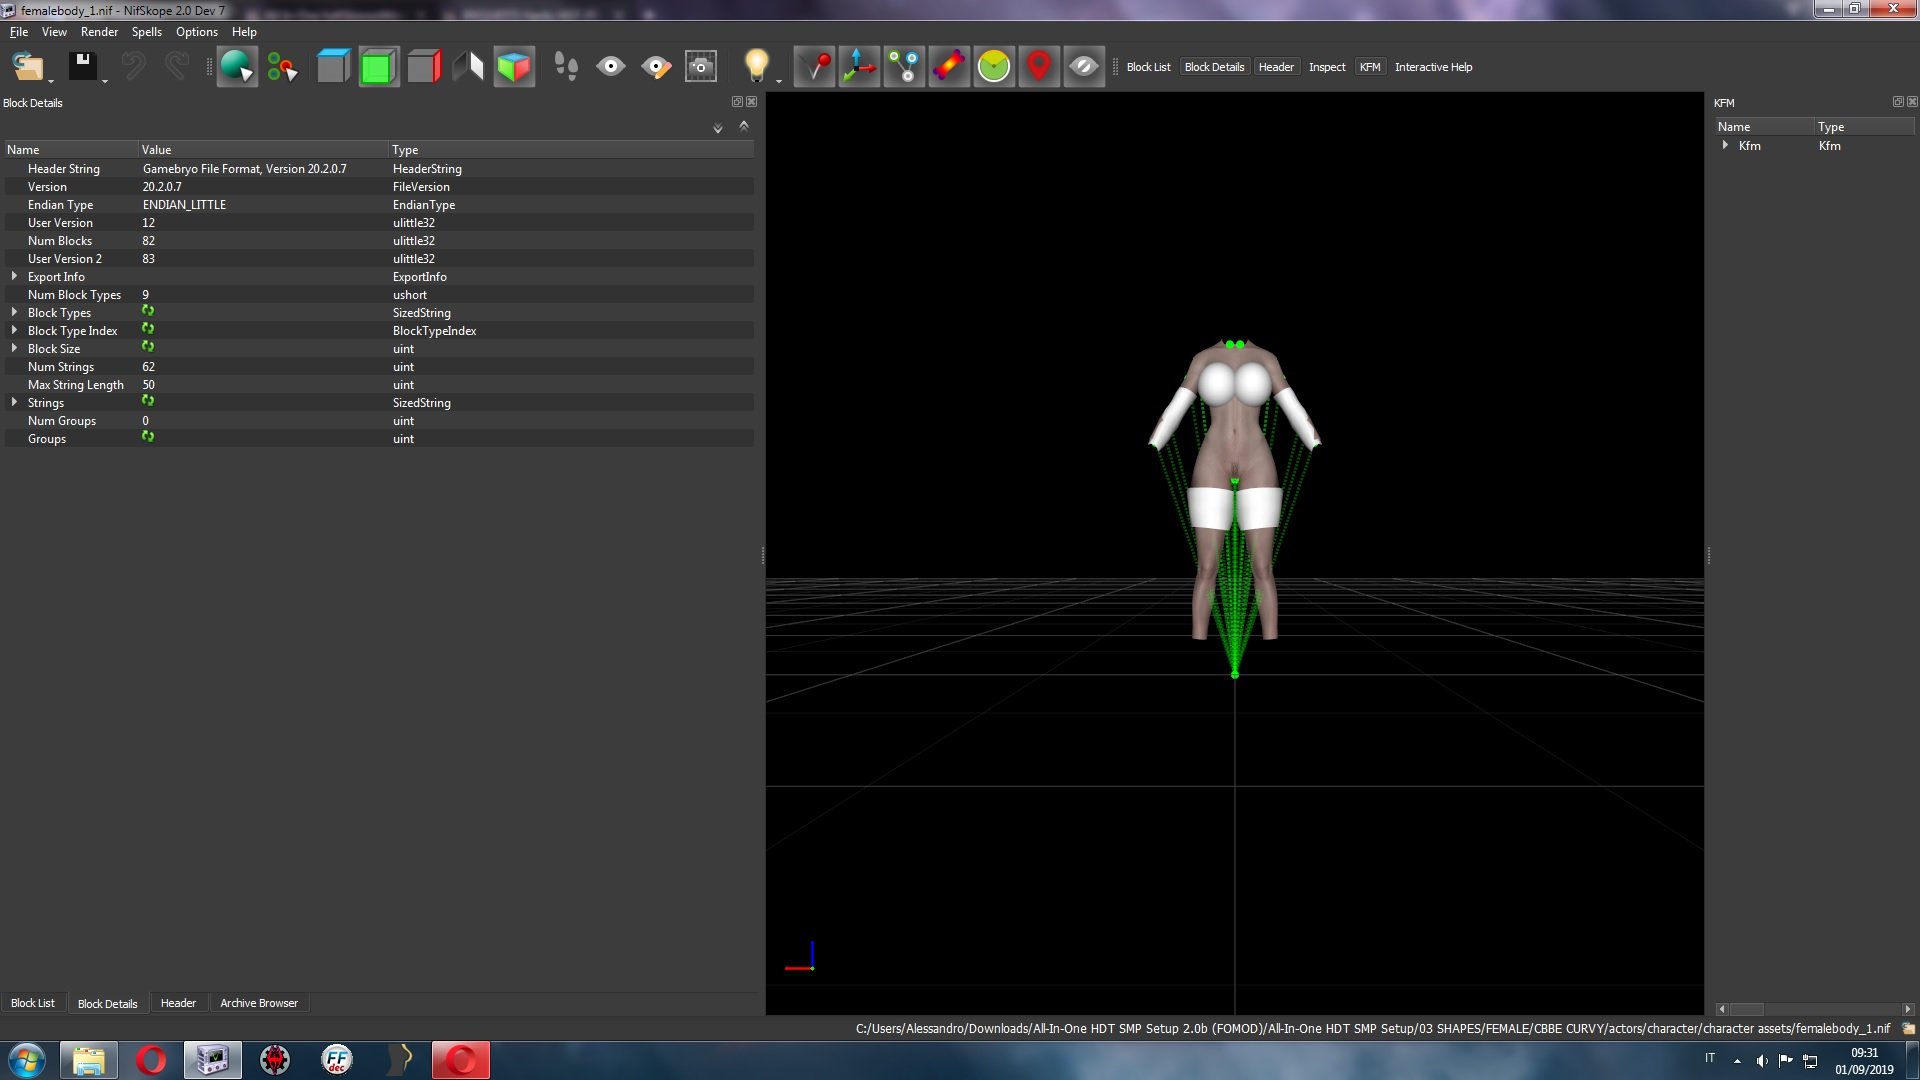Open the Spells menu

point(146,32)
